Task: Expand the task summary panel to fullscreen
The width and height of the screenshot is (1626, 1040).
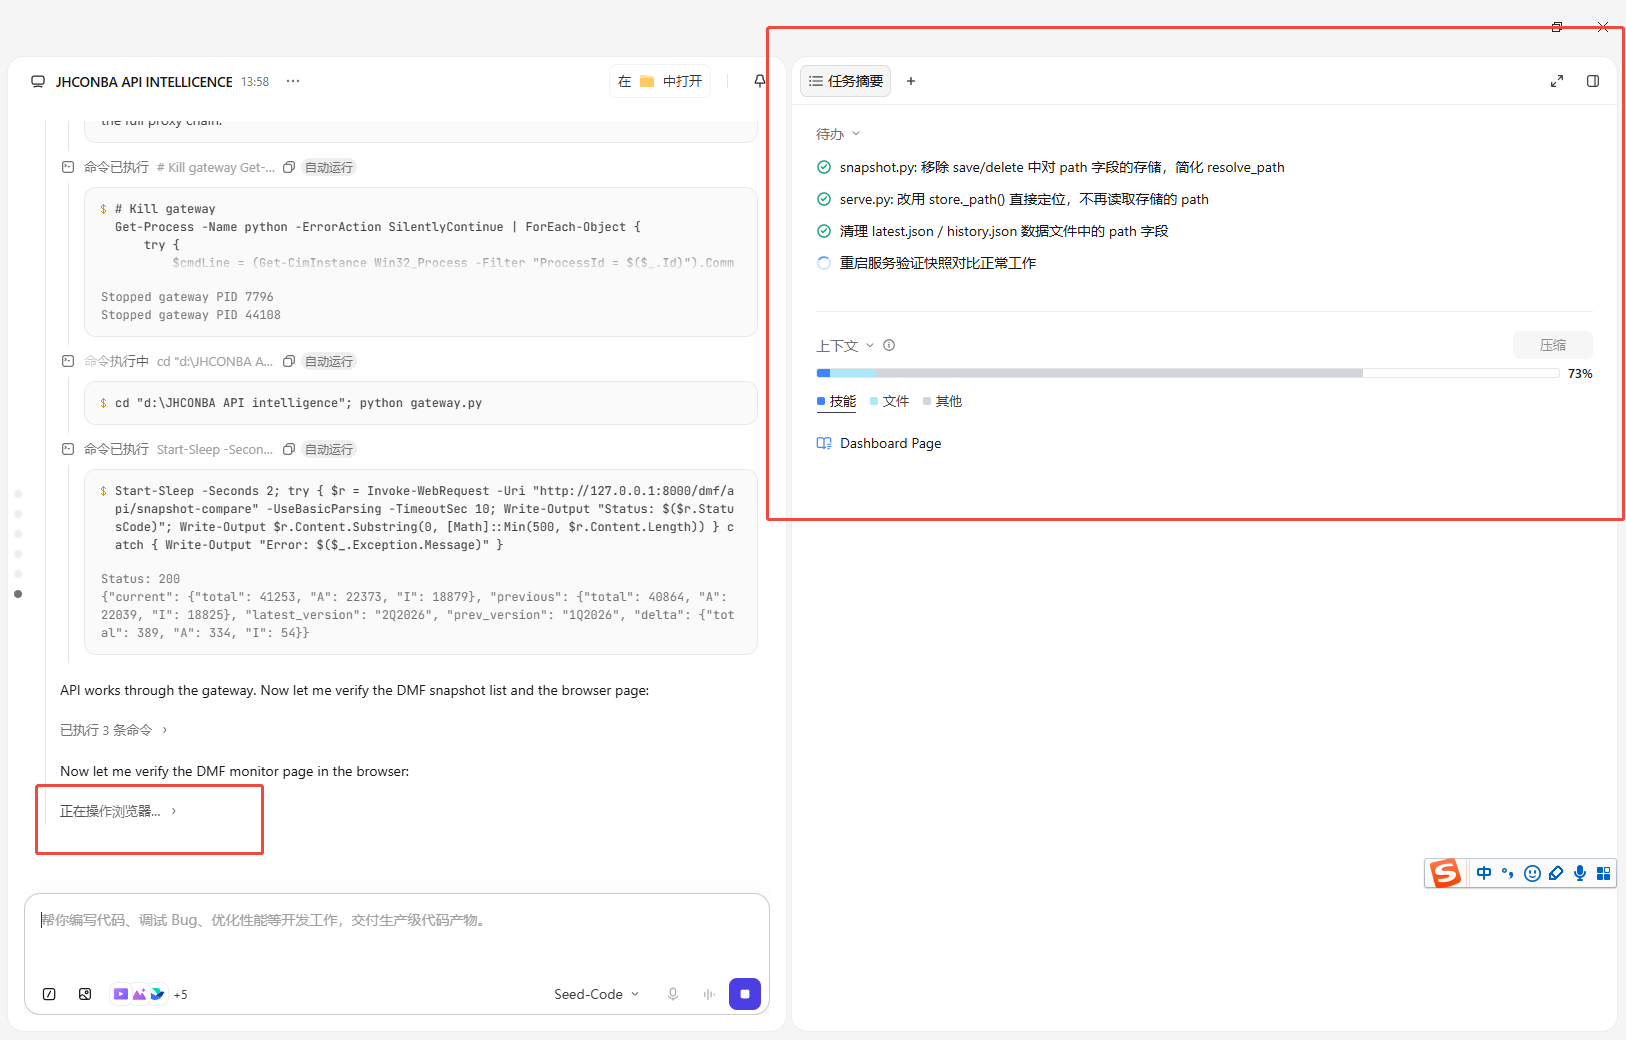Action: [x=1557, y=81]
